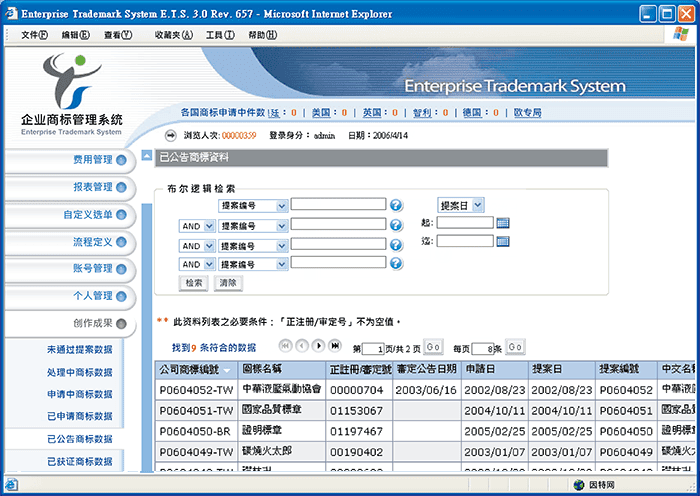Open the 收藏夹(A) menu
Viewport: 700px width, 496px height.
click(173, 35)
